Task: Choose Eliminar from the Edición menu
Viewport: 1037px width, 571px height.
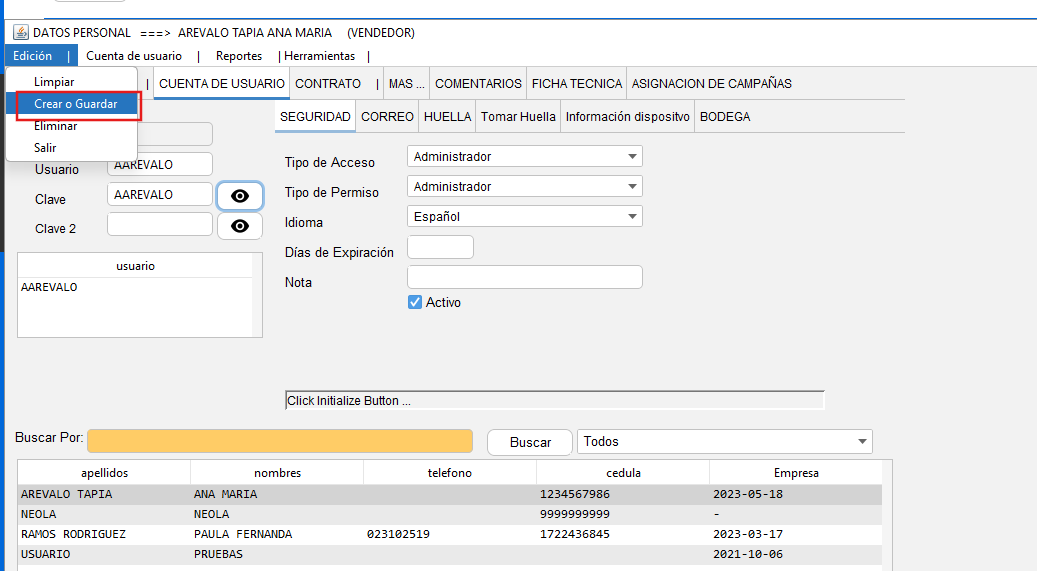Action: click(56, 126)
